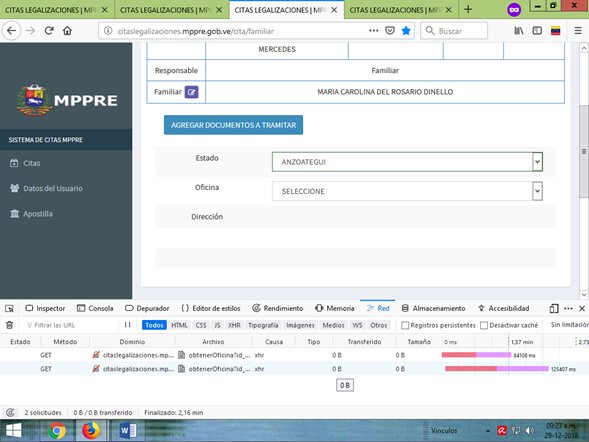Open the Accesibilidad tab

click(x=504, y=308)
